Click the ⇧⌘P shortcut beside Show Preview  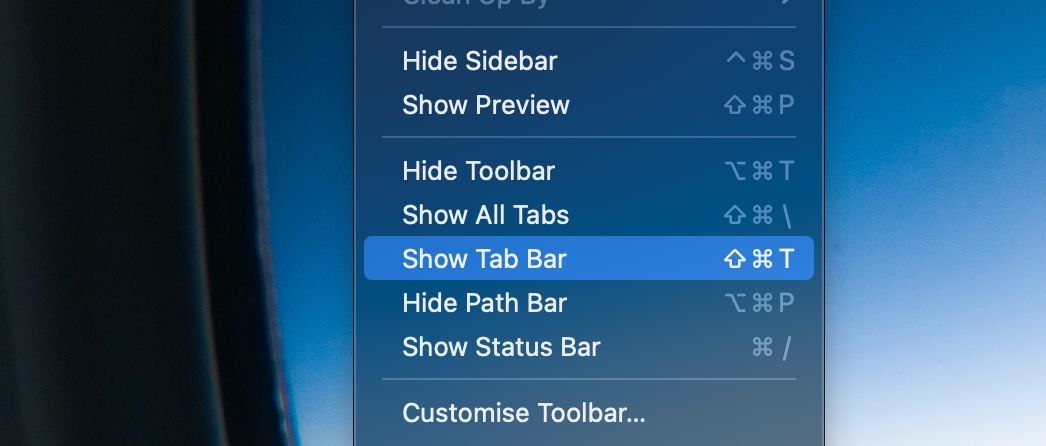point(759,105)
